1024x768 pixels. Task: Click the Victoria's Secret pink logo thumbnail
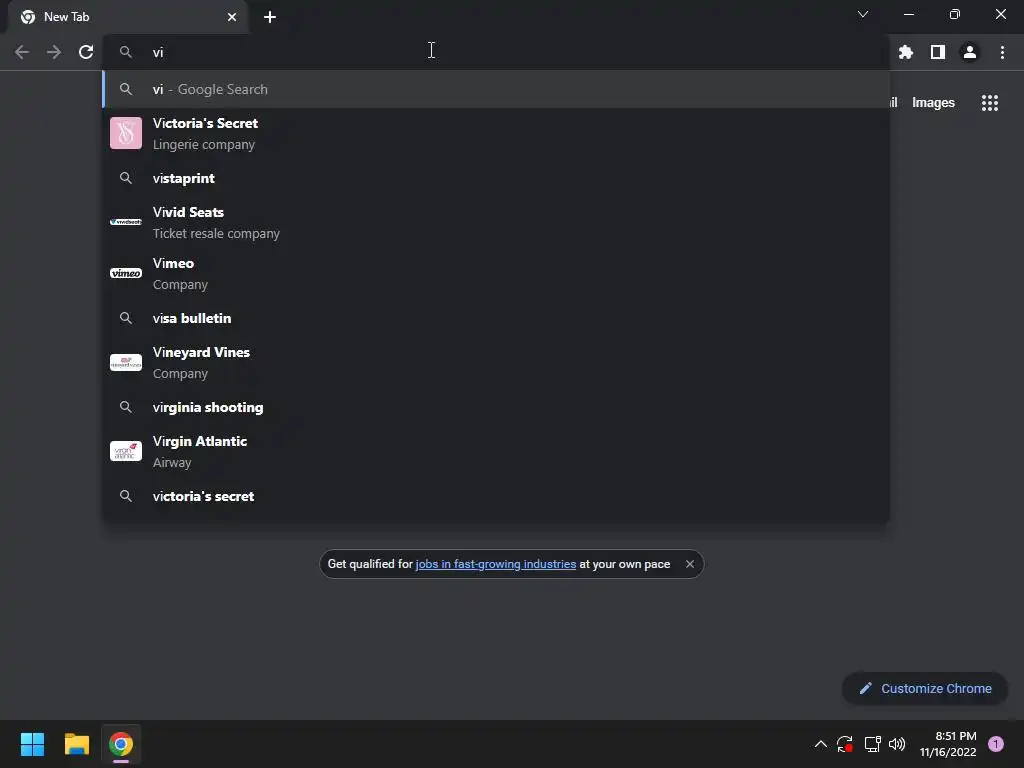coord(126,133)
